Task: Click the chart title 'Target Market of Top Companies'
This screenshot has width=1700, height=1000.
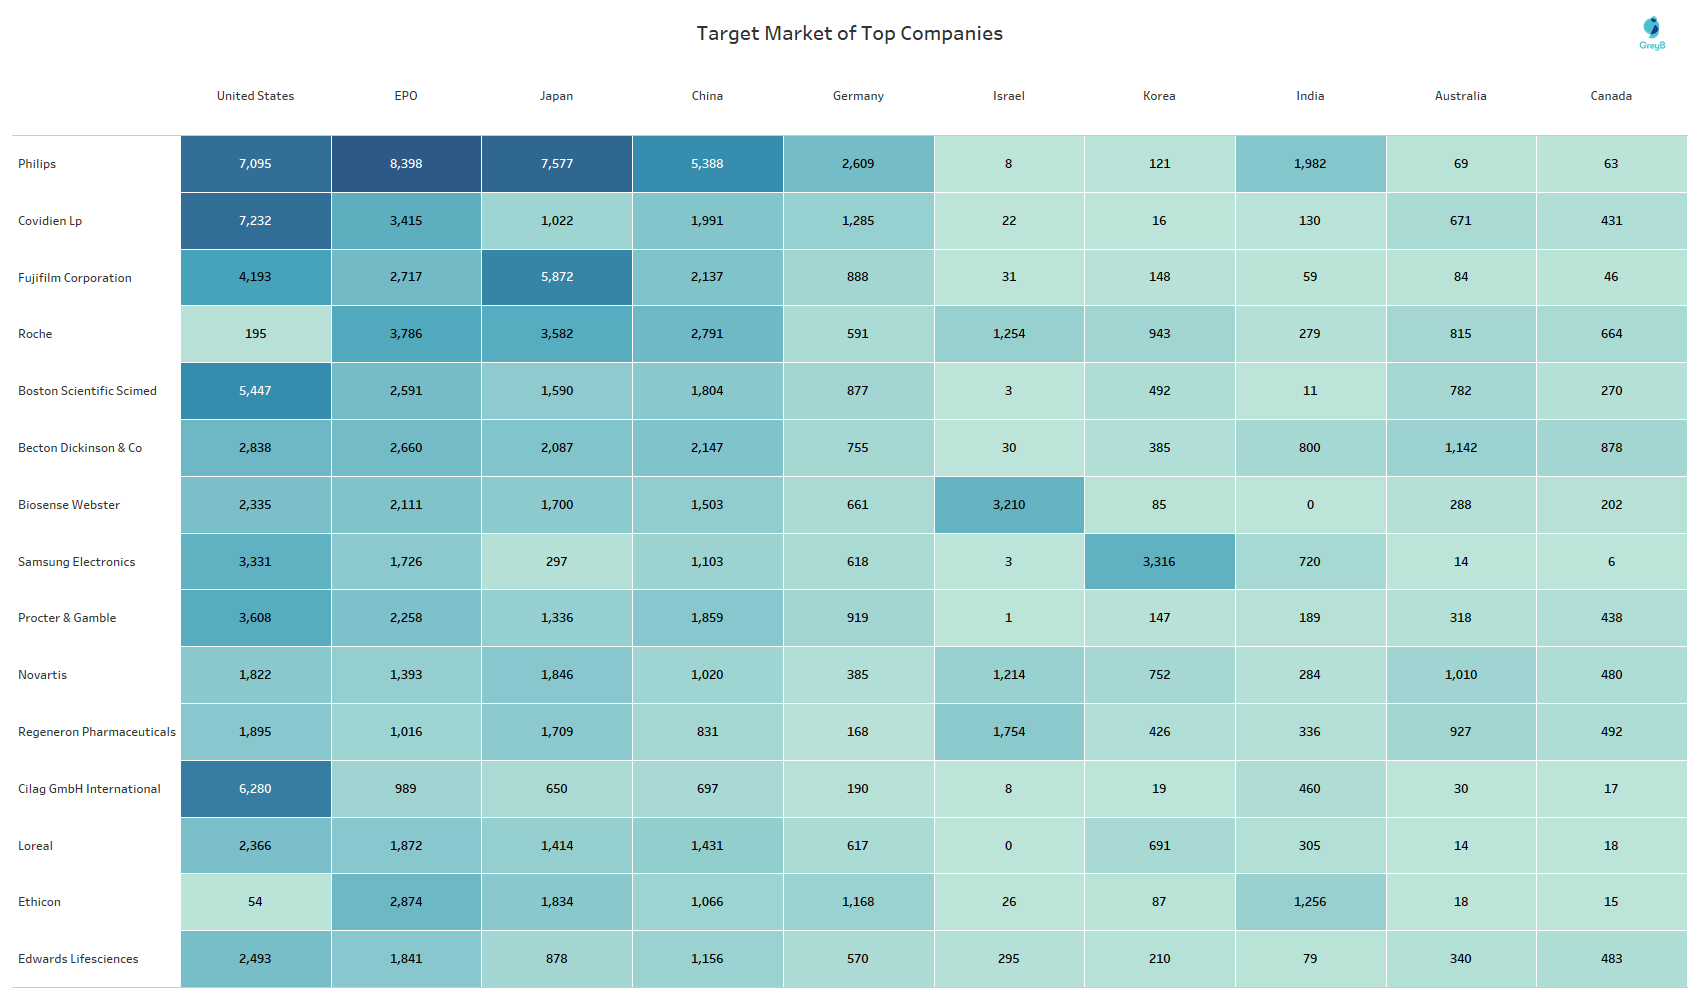Action: pyautogui.click(x=849, y=33)
